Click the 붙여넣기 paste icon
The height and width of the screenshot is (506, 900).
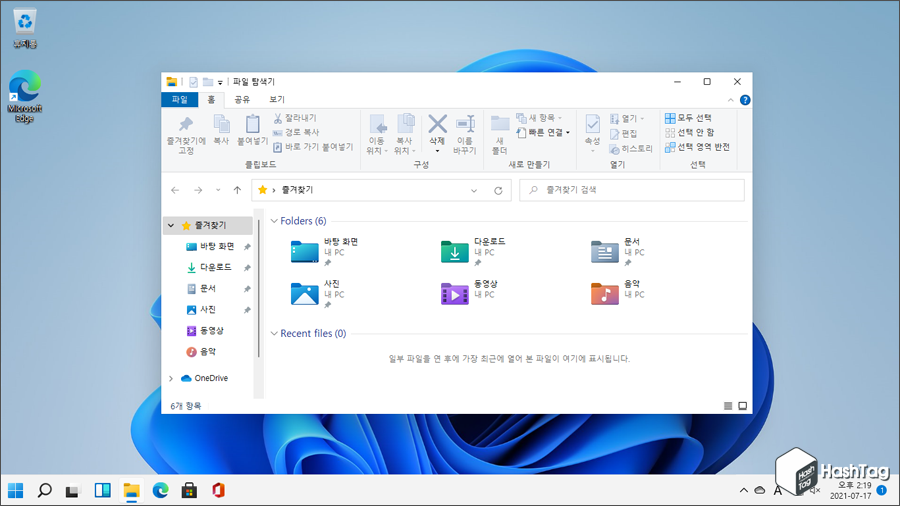tap(253, 124)
